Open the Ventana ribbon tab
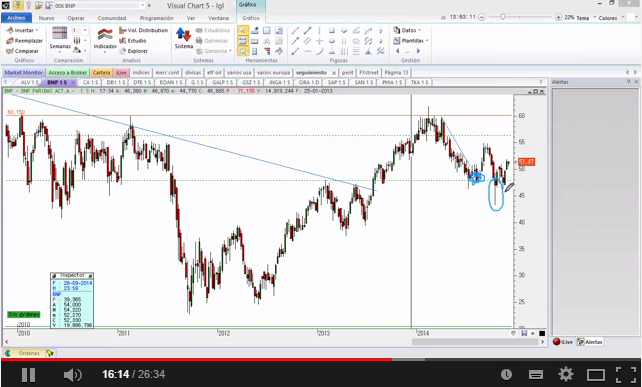Image resolution: width=642 pixels, height=387 pixels. 218,18
